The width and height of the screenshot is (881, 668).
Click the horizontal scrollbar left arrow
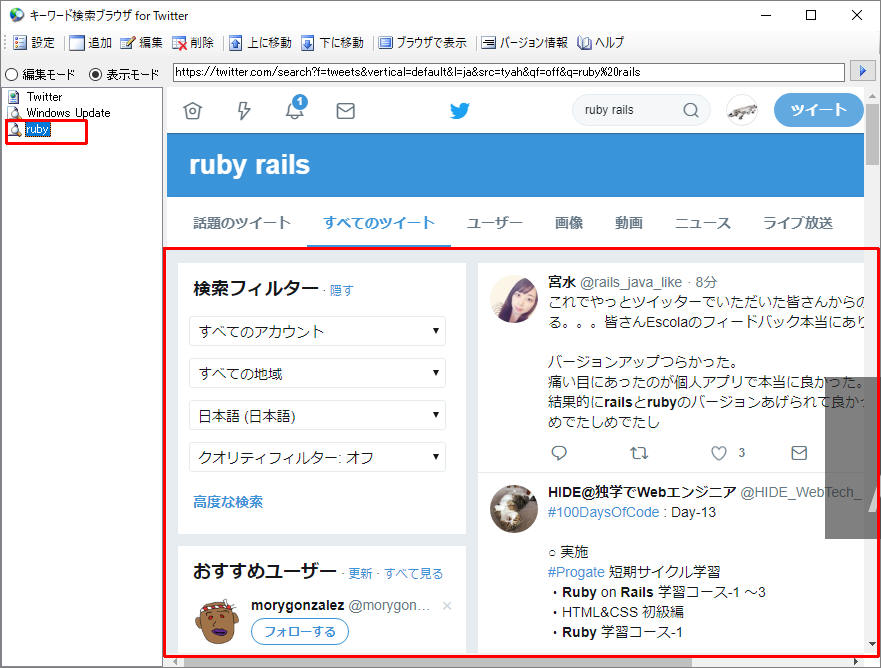[175, 662]
